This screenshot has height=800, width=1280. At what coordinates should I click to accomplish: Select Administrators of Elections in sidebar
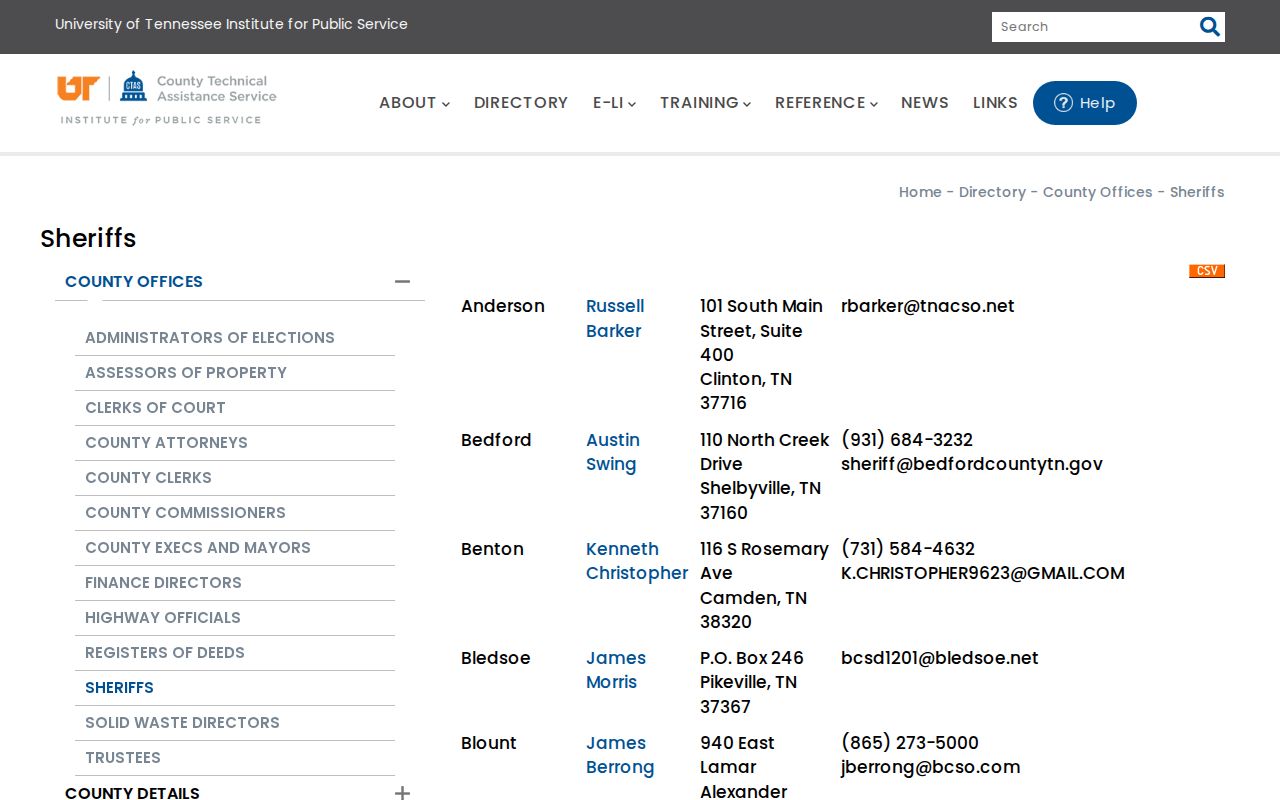[210, 338]
